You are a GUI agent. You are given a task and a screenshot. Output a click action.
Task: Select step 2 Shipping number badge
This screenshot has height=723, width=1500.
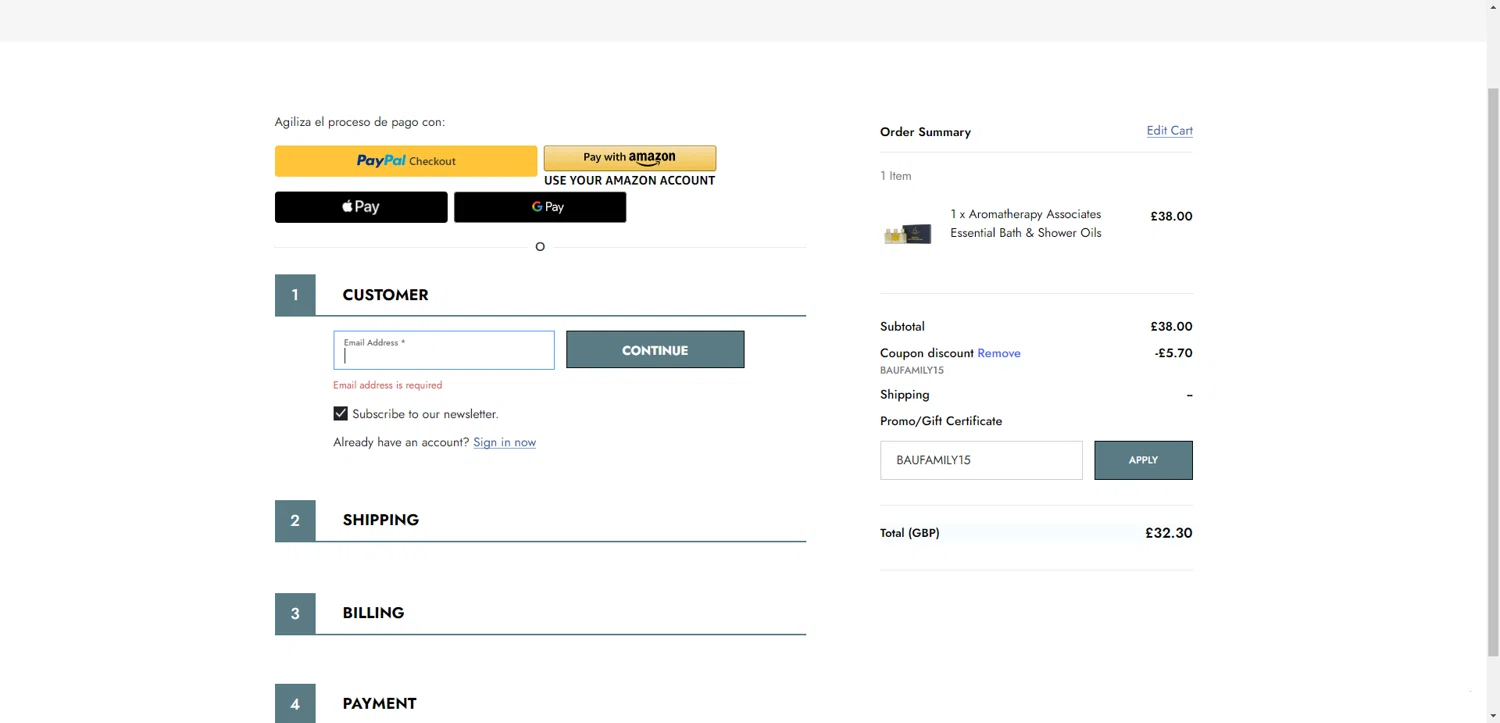point(295,520)
